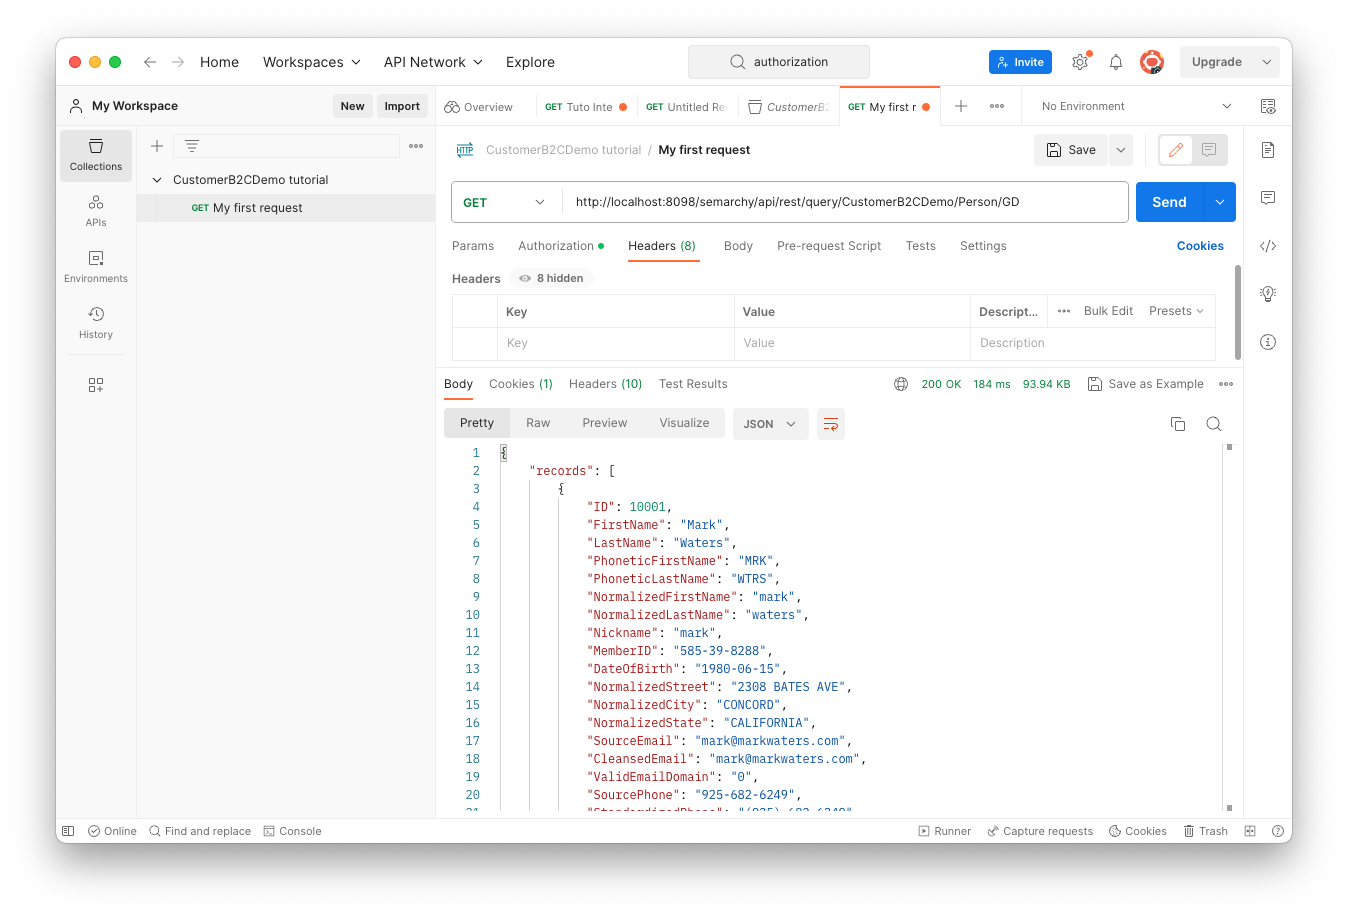Open the APIs sidebar panel
Screen dimensions: 1348x917
tap(96, 211)
